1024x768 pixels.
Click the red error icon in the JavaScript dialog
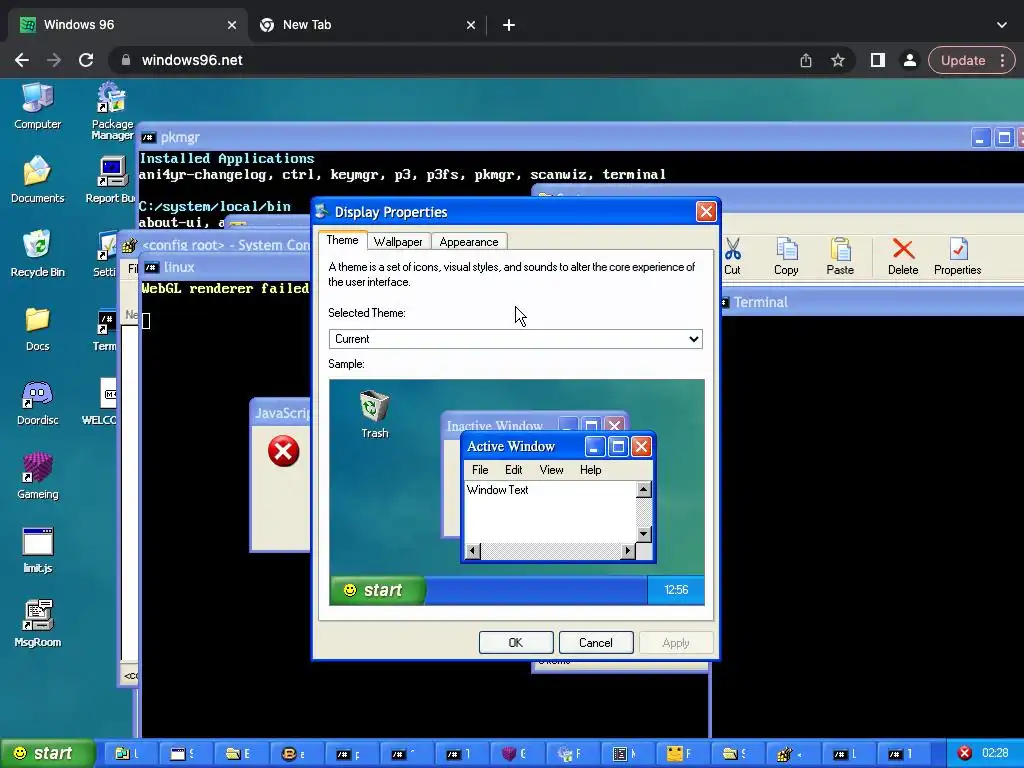[x=283, y=451]
